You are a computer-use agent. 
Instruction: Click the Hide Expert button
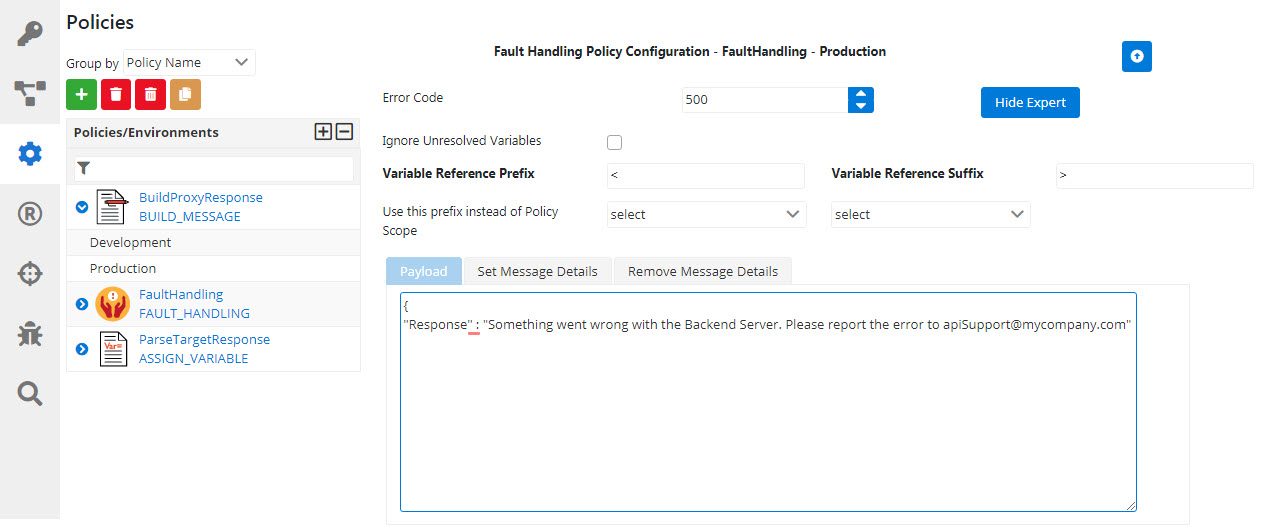click(1030, 102)
